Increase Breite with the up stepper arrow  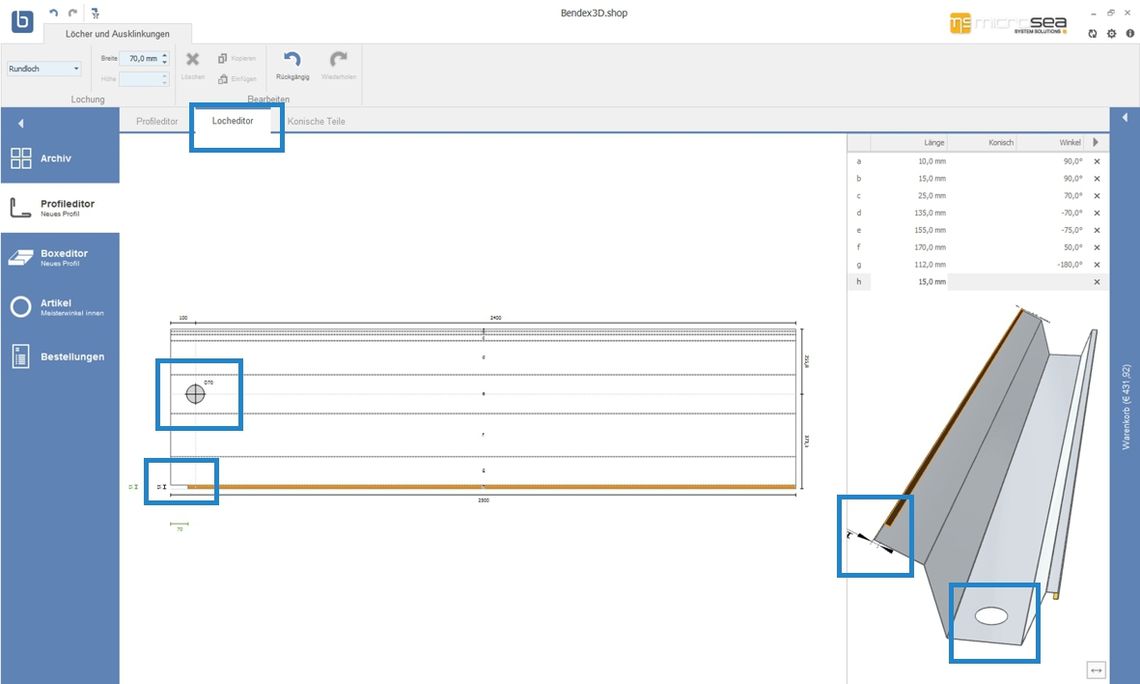point(165,55)
